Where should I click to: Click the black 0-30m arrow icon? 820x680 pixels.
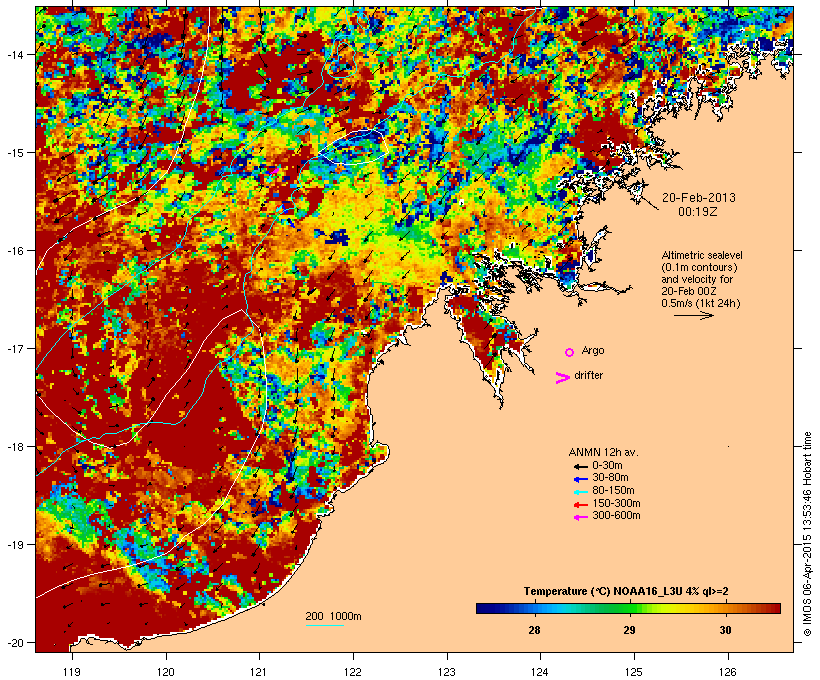click(x=580, y=467)
